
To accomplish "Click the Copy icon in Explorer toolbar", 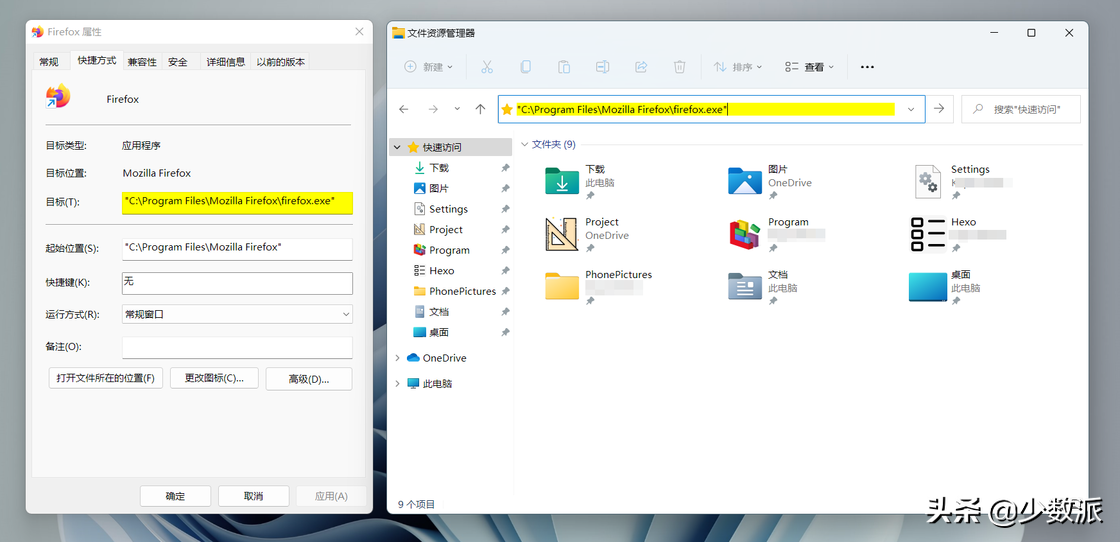I will (525, 67).
